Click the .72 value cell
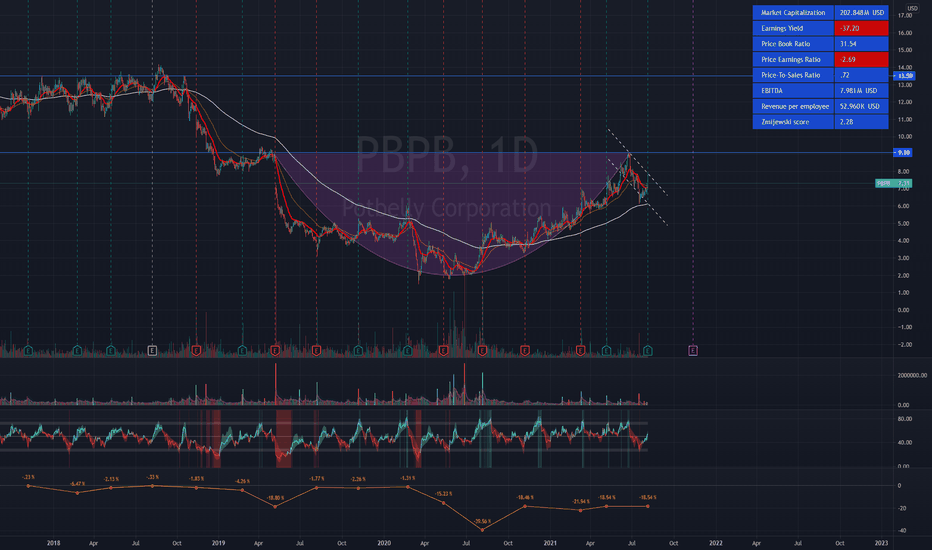 [x=861, y=75]
